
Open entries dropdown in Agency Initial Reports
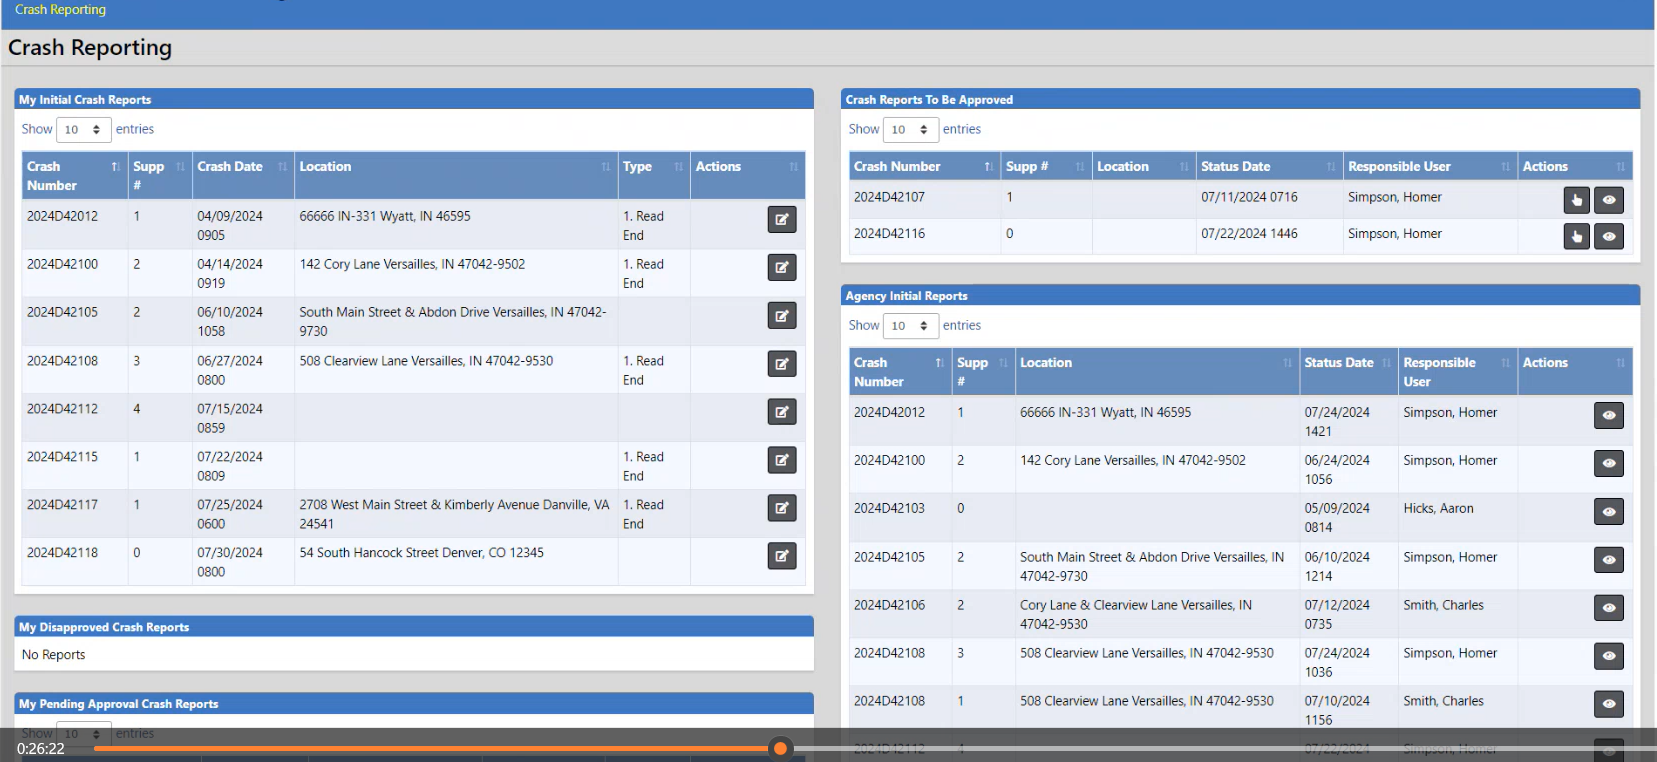click(910, 326)
